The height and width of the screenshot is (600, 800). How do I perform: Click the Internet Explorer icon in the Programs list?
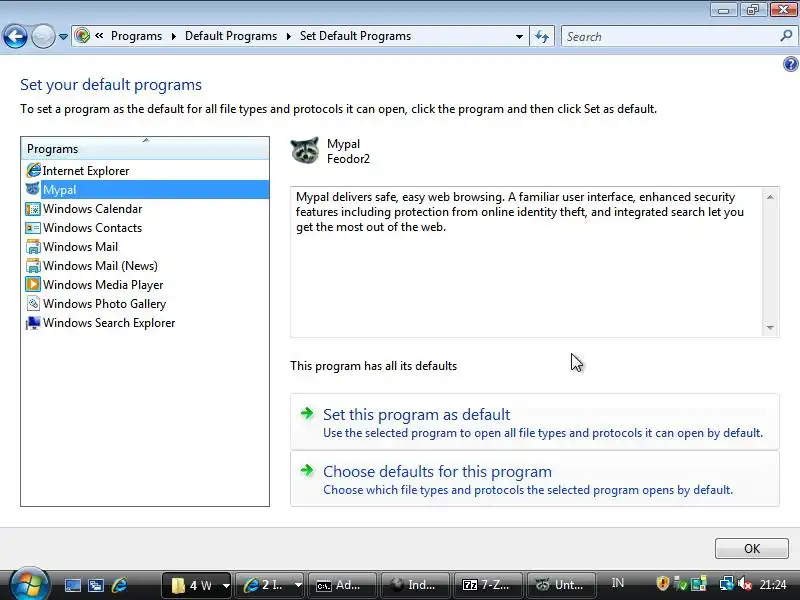[x=33, y=170]
